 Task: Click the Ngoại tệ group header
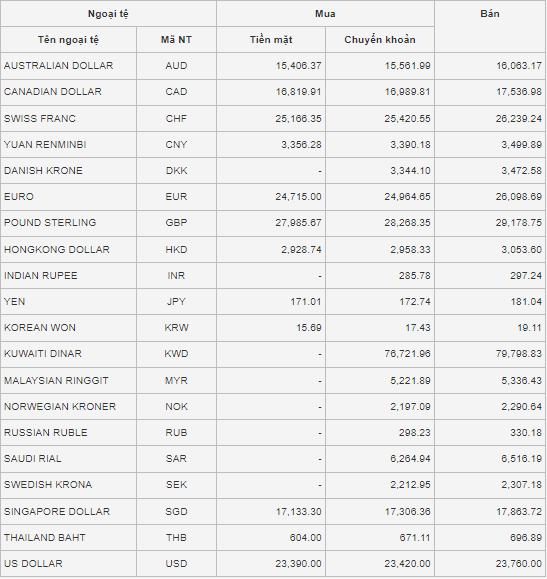coord(108,14)
